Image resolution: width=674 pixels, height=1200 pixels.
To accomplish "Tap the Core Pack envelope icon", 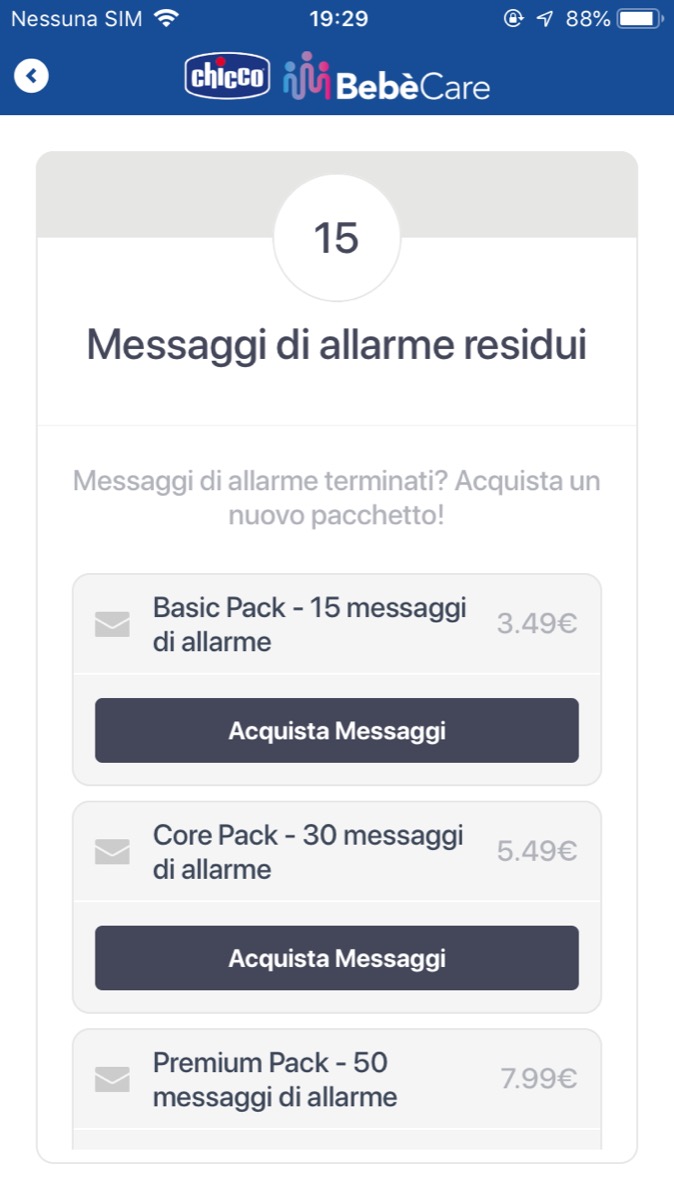I will click(112, 851).
